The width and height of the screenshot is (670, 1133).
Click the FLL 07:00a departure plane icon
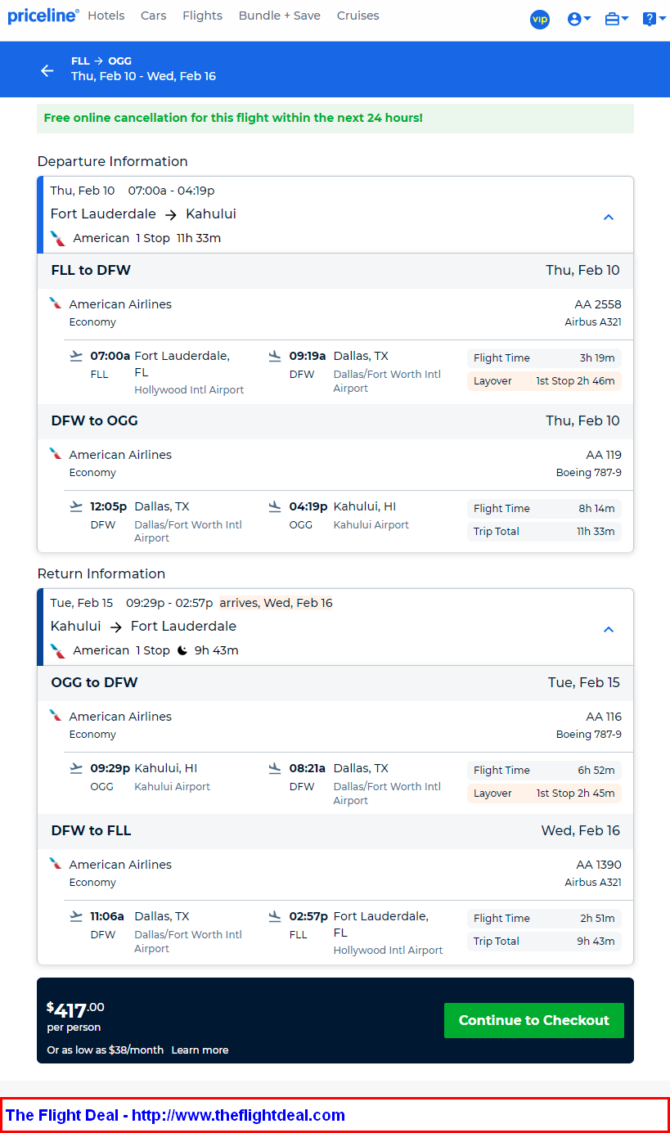click(x=76, y=356)
